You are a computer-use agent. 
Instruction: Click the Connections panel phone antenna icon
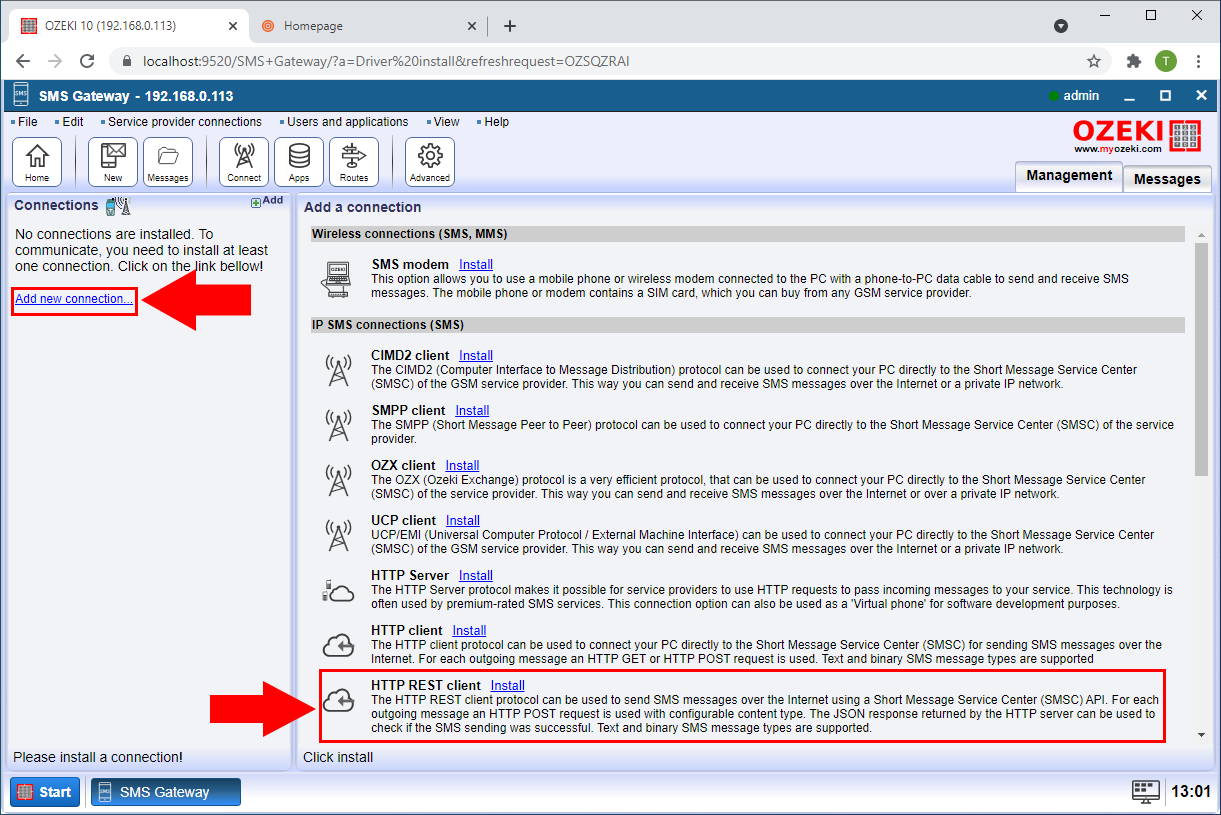point(118,206)
